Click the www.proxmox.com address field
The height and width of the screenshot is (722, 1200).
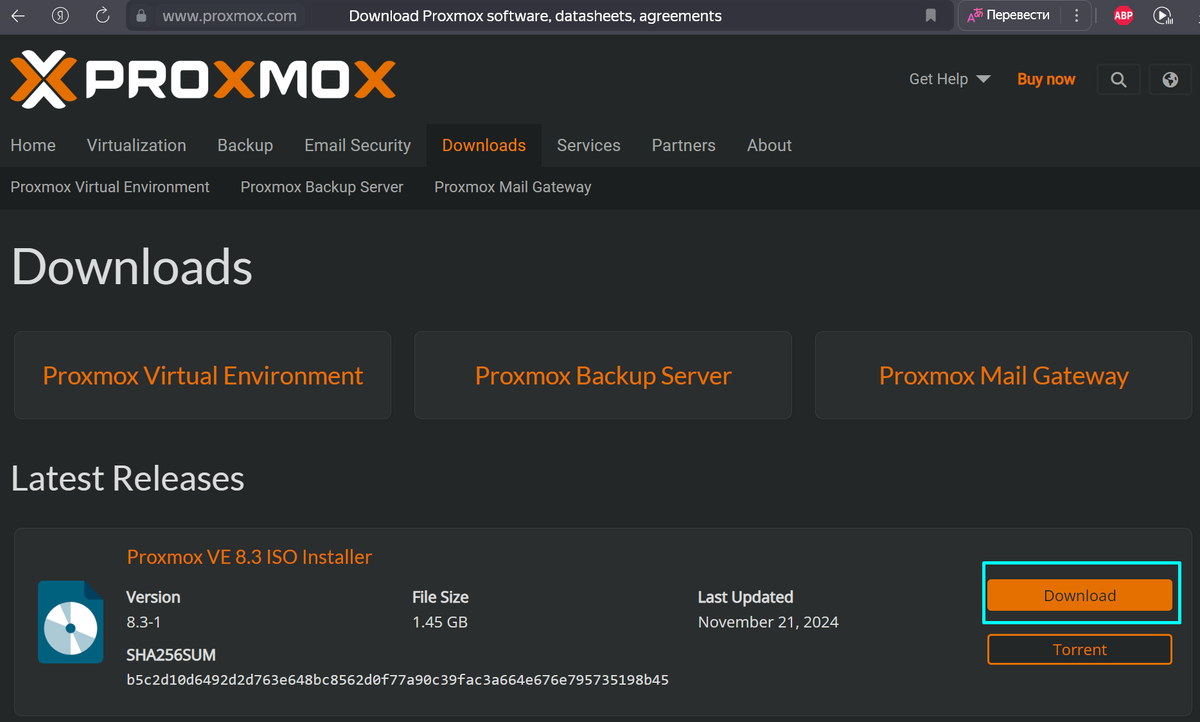click(x=229, y=16)
